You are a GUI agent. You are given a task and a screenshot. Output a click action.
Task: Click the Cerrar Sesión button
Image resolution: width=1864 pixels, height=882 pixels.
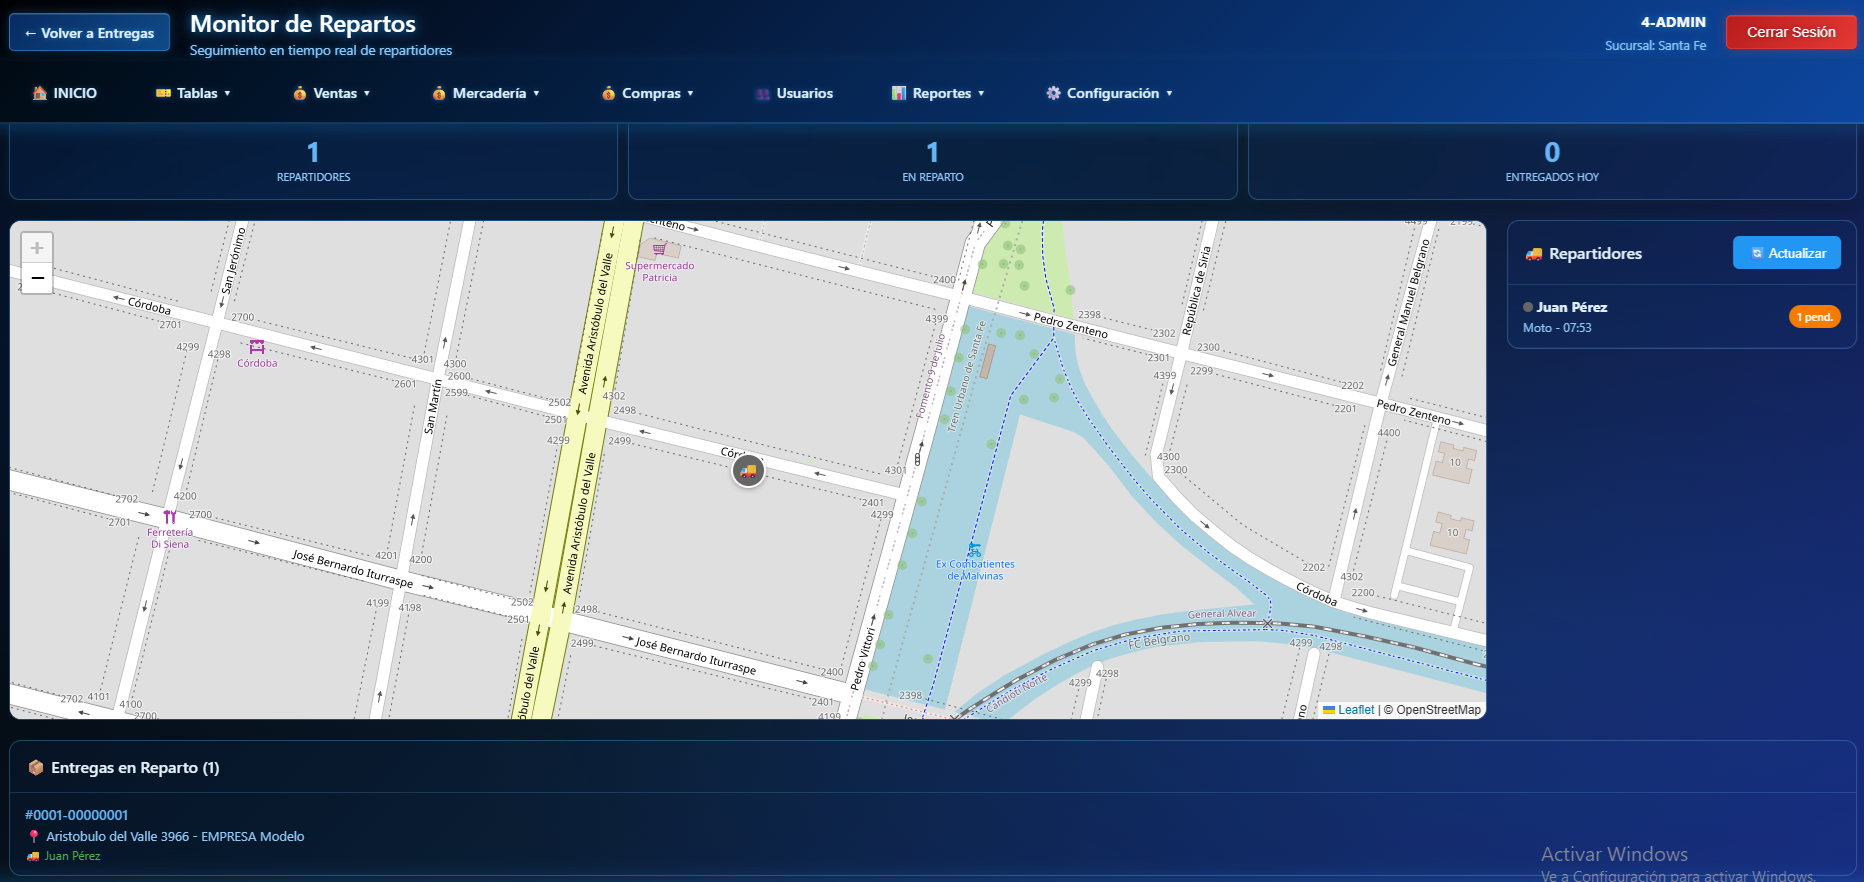coord(1790,32)
